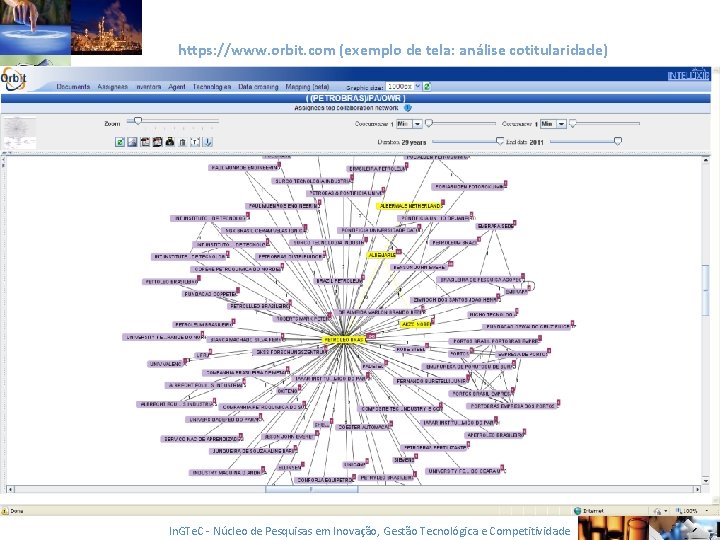This screenshot has width=720, height=540.
Task: Select the PORTOBRAS EMPRESA DOS PORTOS node
Action: pos(512,406)
